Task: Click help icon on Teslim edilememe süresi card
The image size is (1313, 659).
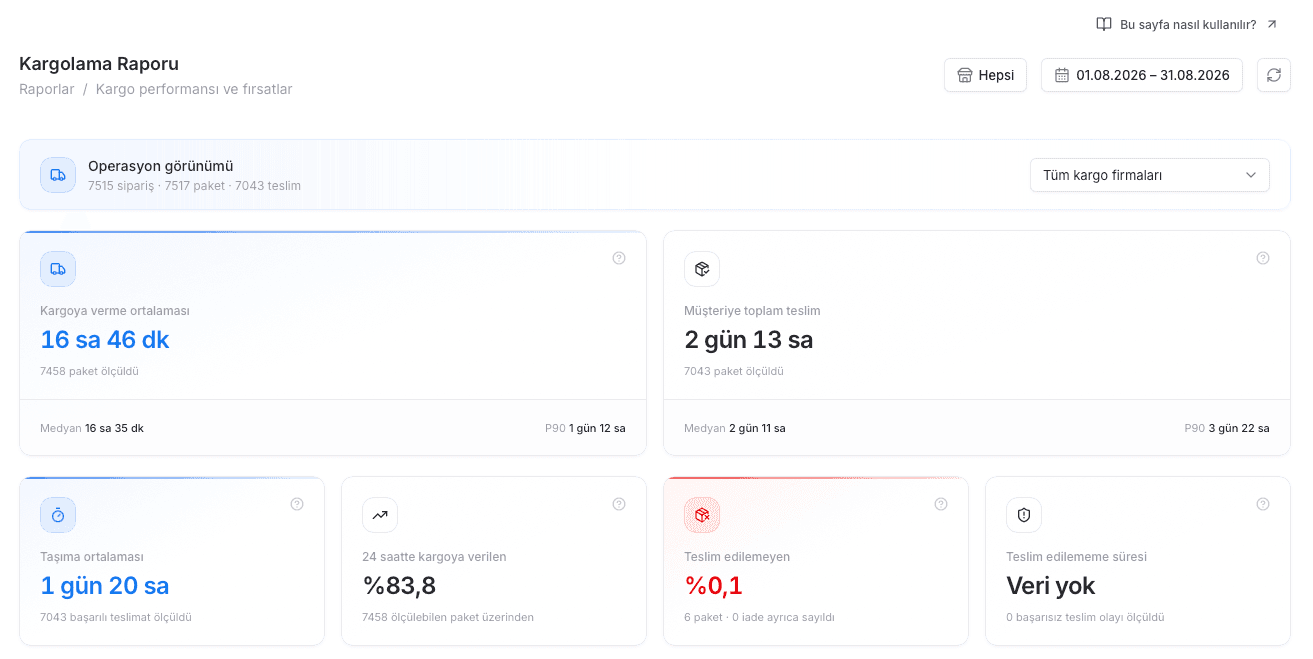Action: tap(1263, 504)
